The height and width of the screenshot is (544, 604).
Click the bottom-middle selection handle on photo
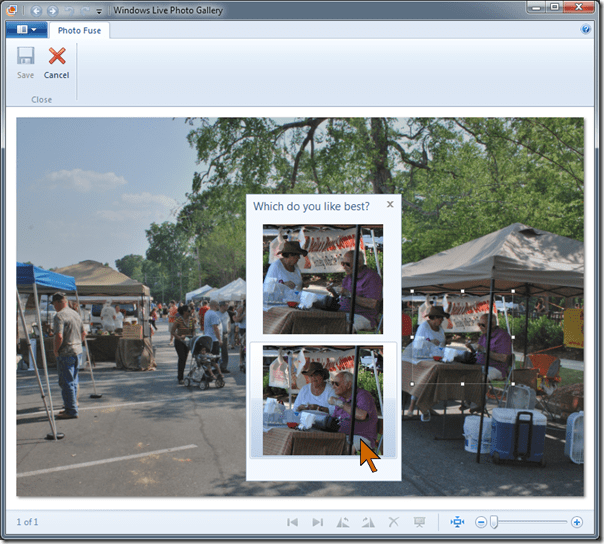pyautogui.click(x=462, y=384)
